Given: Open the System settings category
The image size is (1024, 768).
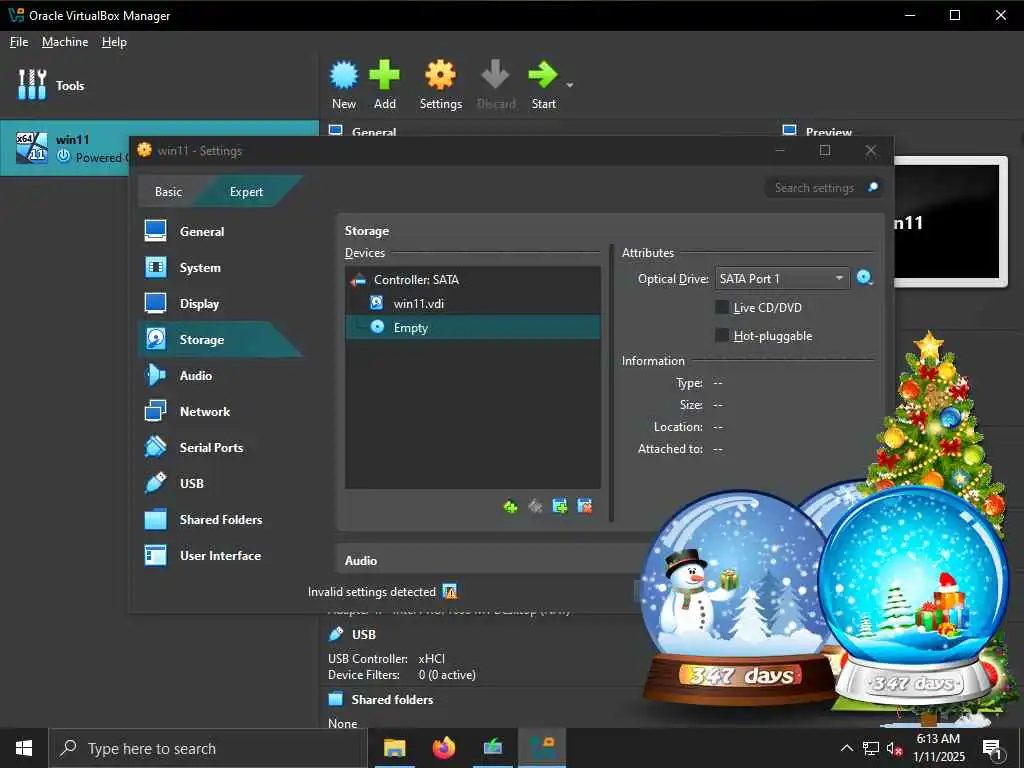Looking at the screenshot, I should coord(200,267).
